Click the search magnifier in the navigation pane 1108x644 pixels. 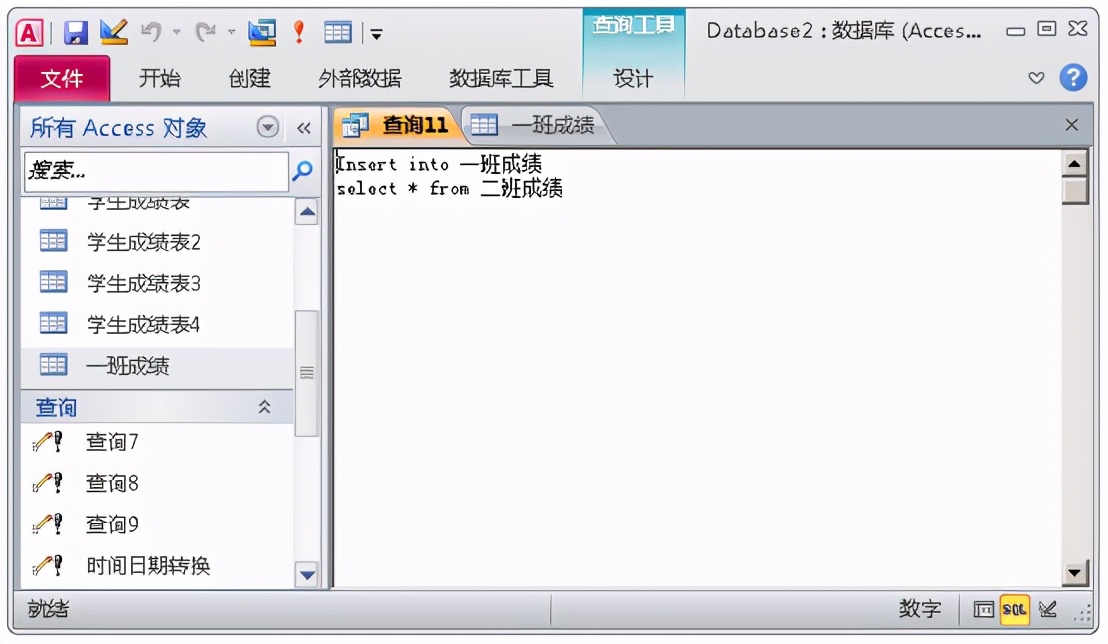(x=303, y=172)
